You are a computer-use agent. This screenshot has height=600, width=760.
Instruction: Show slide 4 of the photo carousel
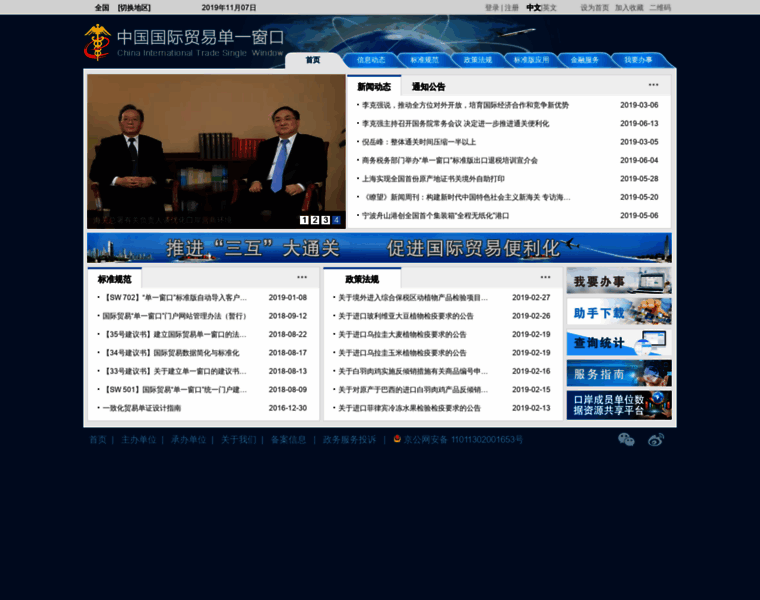tap(336, 220)
